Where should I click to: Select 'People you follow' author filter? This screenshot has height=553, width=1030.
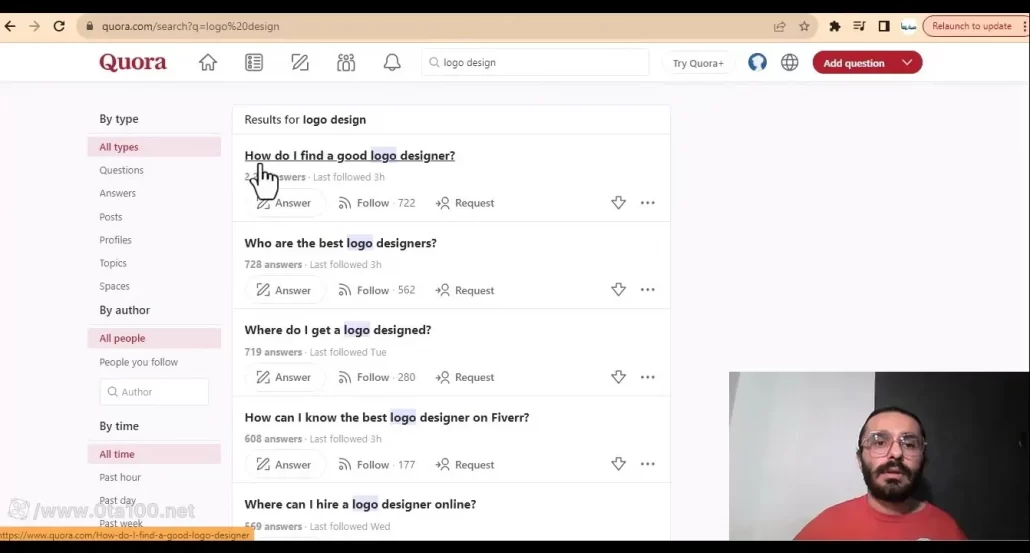click(x=138, y=362)
